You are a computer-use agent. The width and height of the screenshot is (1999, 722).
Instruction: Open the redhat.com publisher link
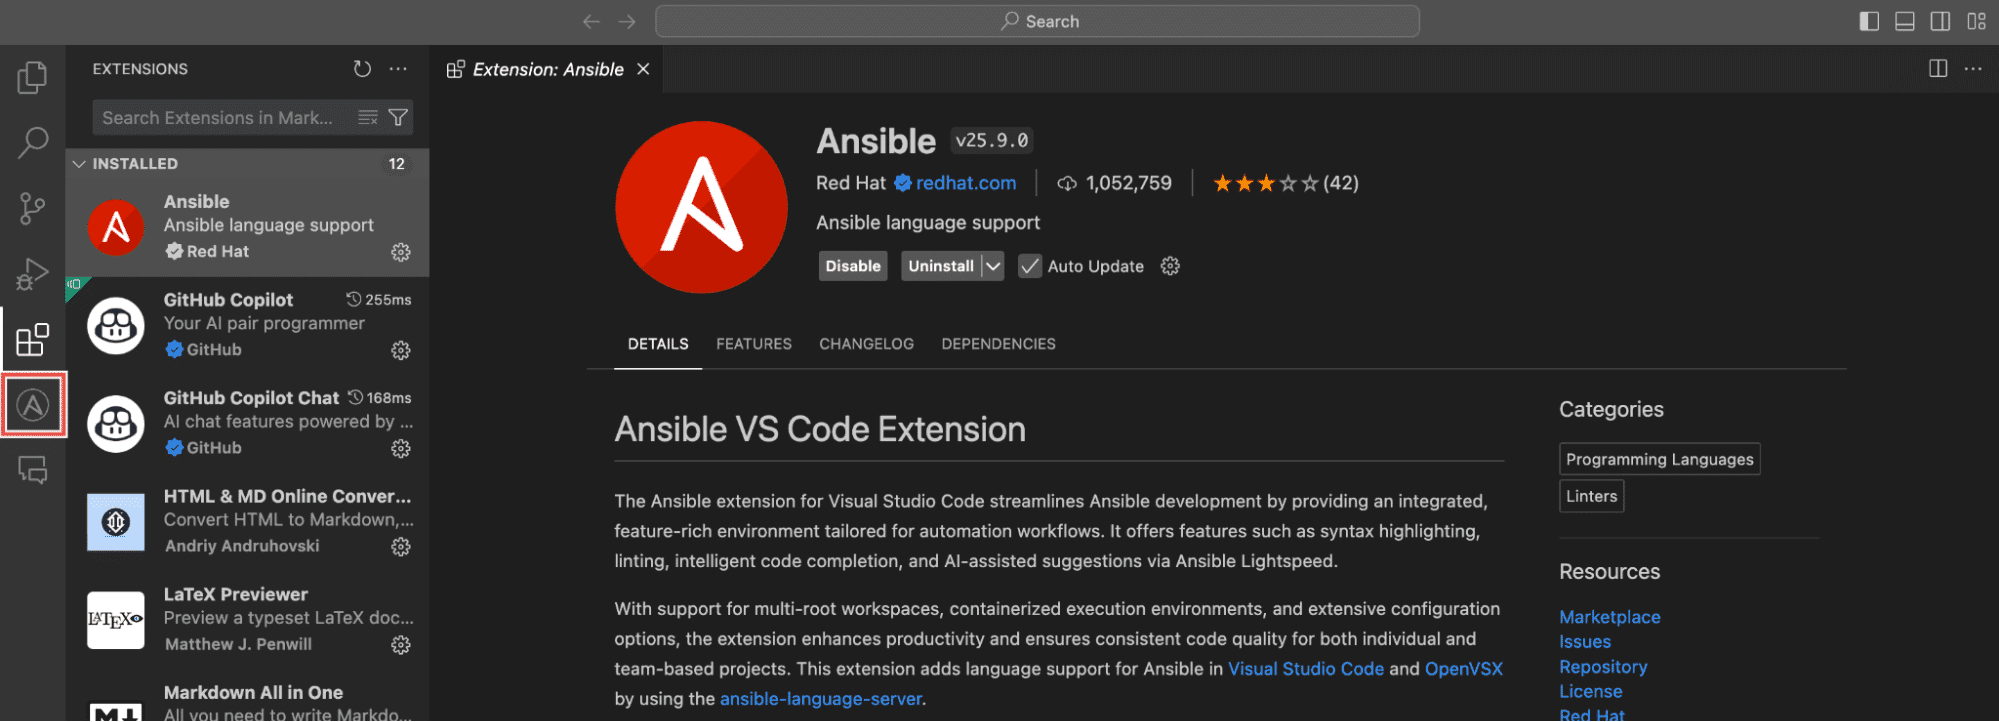point(965,183)
